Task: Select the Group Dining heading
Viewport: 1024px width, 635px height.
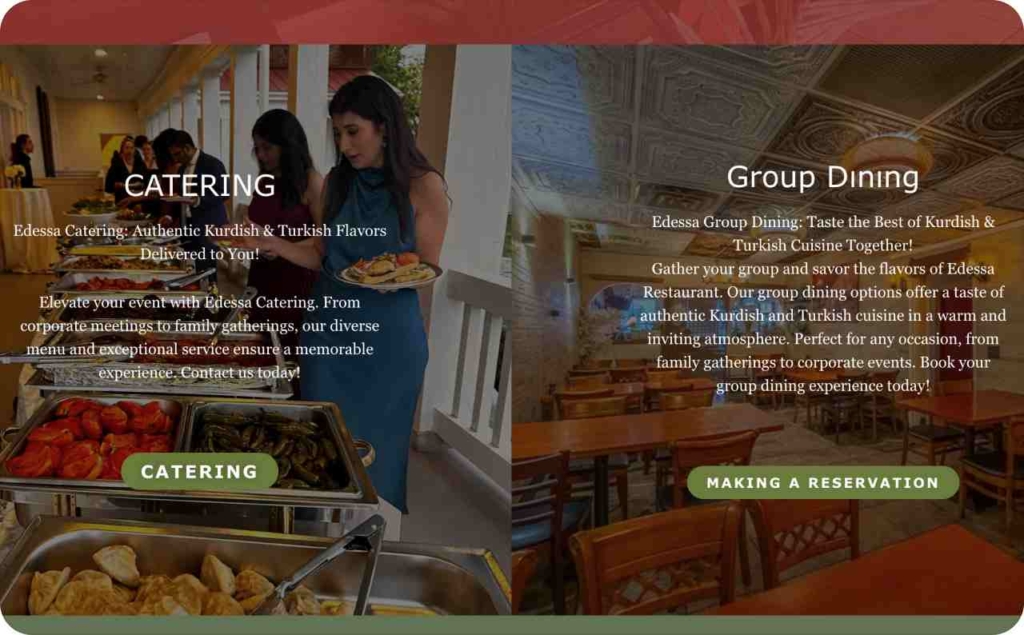Action: point(823,177)
